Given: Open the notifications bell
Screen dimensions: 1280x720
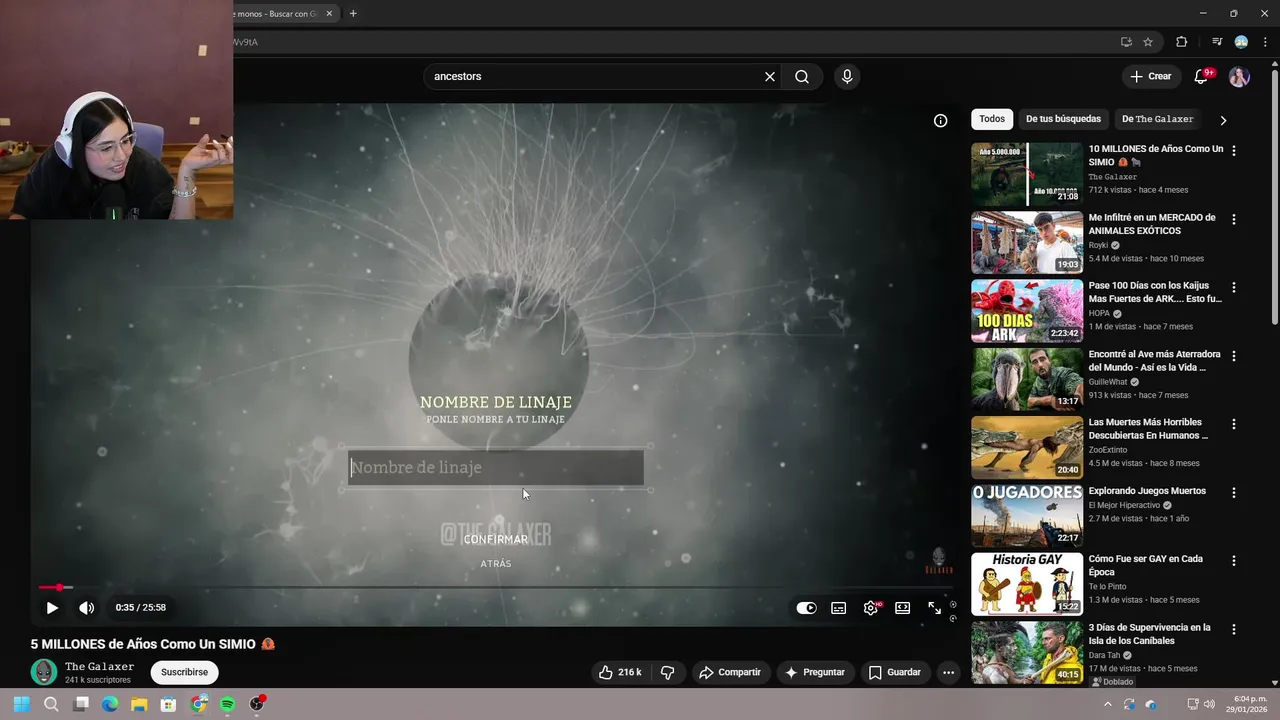Looking at the screenshot, I should (x=1202, y=76).
